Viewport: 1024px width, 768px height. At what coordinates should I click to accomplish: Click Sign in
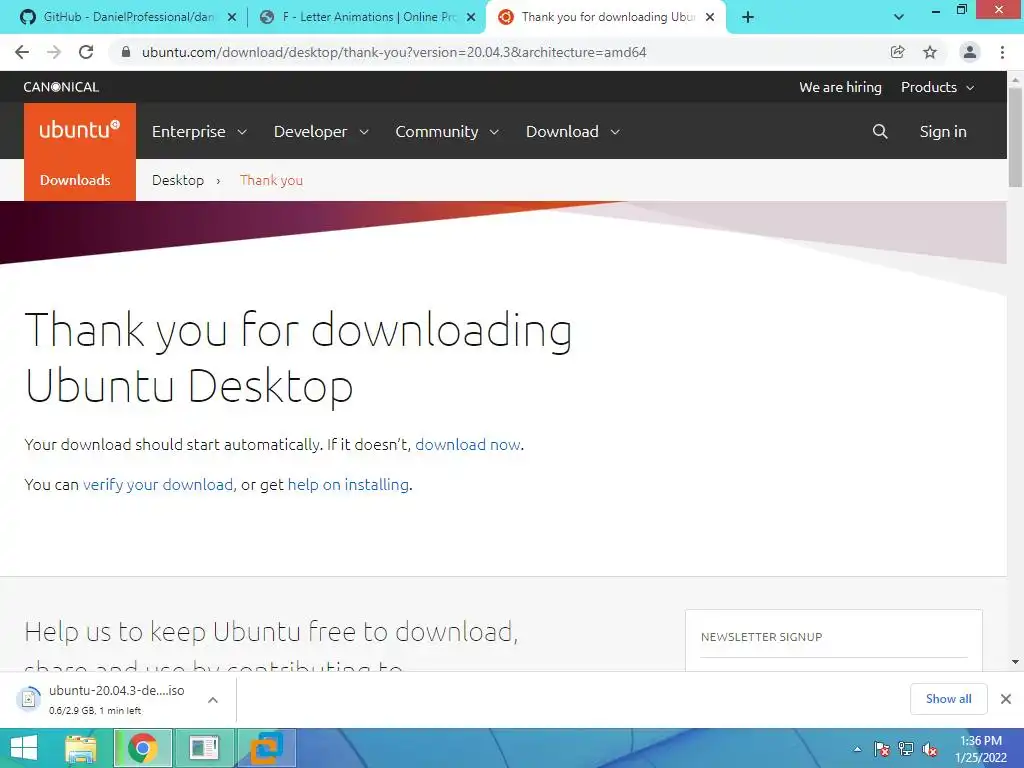pyautogui.click(x=942, y=131)
